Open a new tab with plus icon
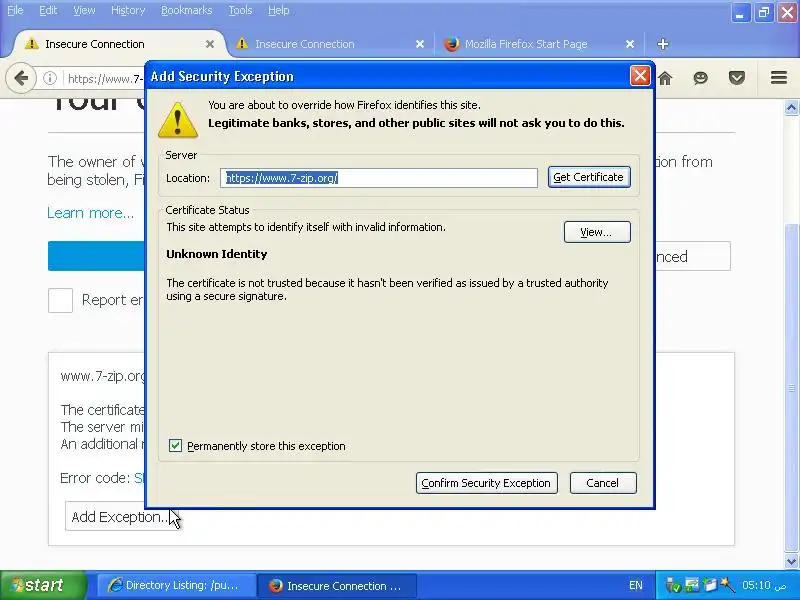This screenshot has height=600, width=800. 663,44
